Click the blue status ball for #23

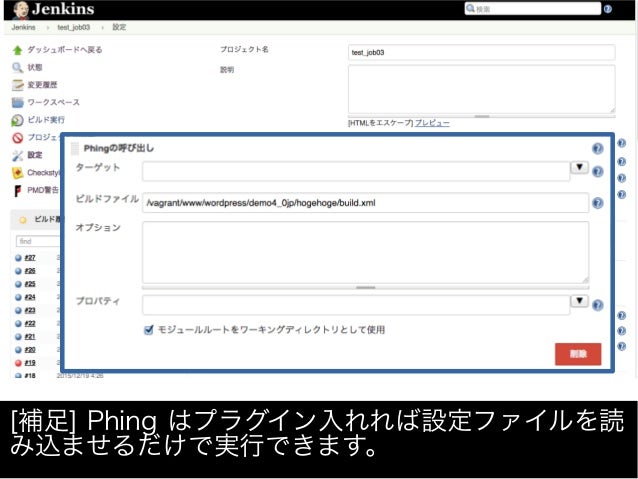click(x=18, y=311)
